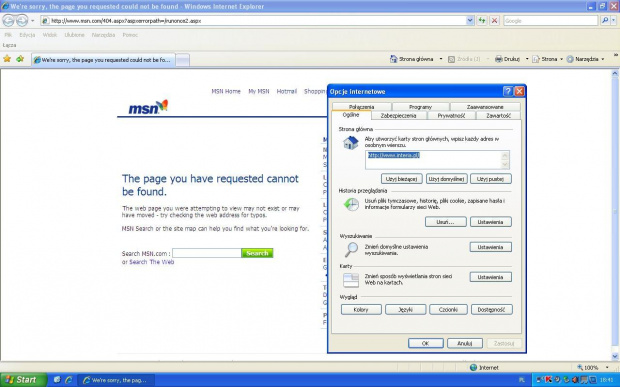The height and width of the screenshot is (387, 620).
Task: Click the address bar URL field
Action: point(253,21)
